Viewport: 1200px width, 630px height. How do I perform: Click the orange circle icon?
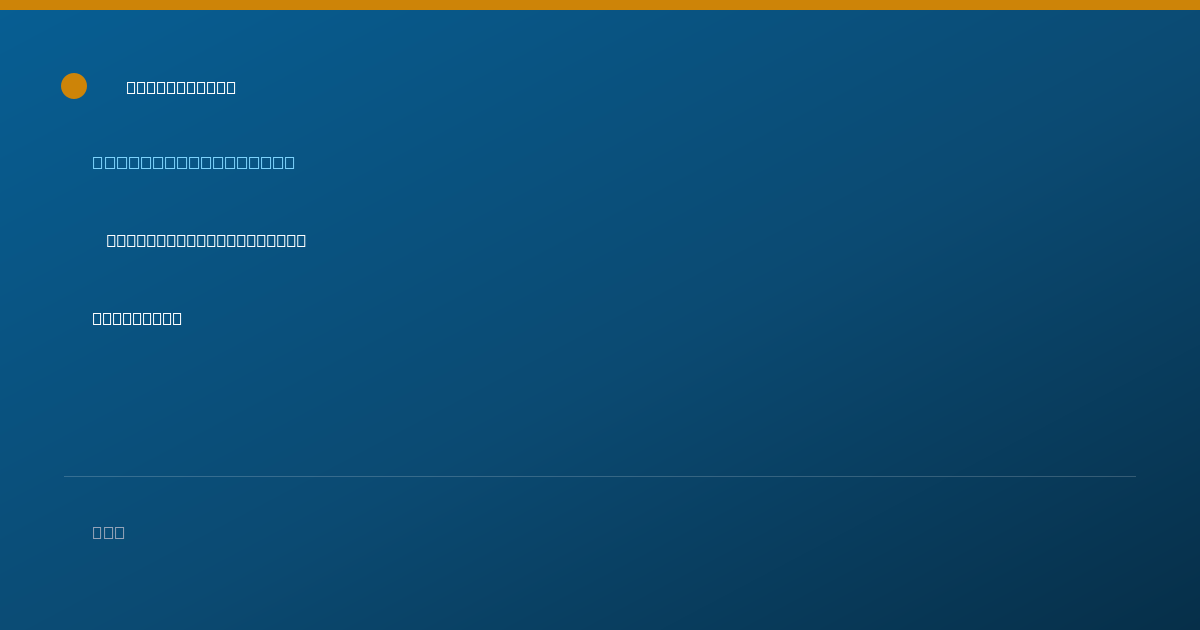click(74, 86)
